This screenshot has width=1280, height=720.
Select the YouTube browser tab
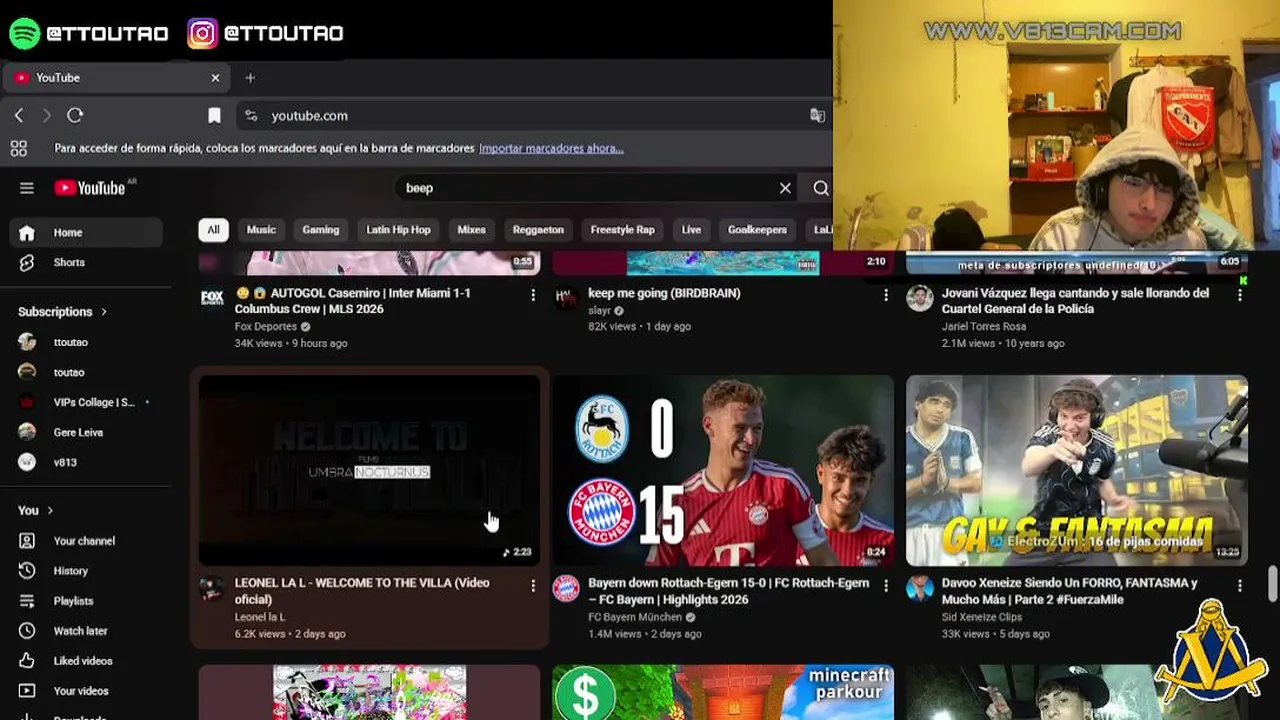tap(117, 78)
